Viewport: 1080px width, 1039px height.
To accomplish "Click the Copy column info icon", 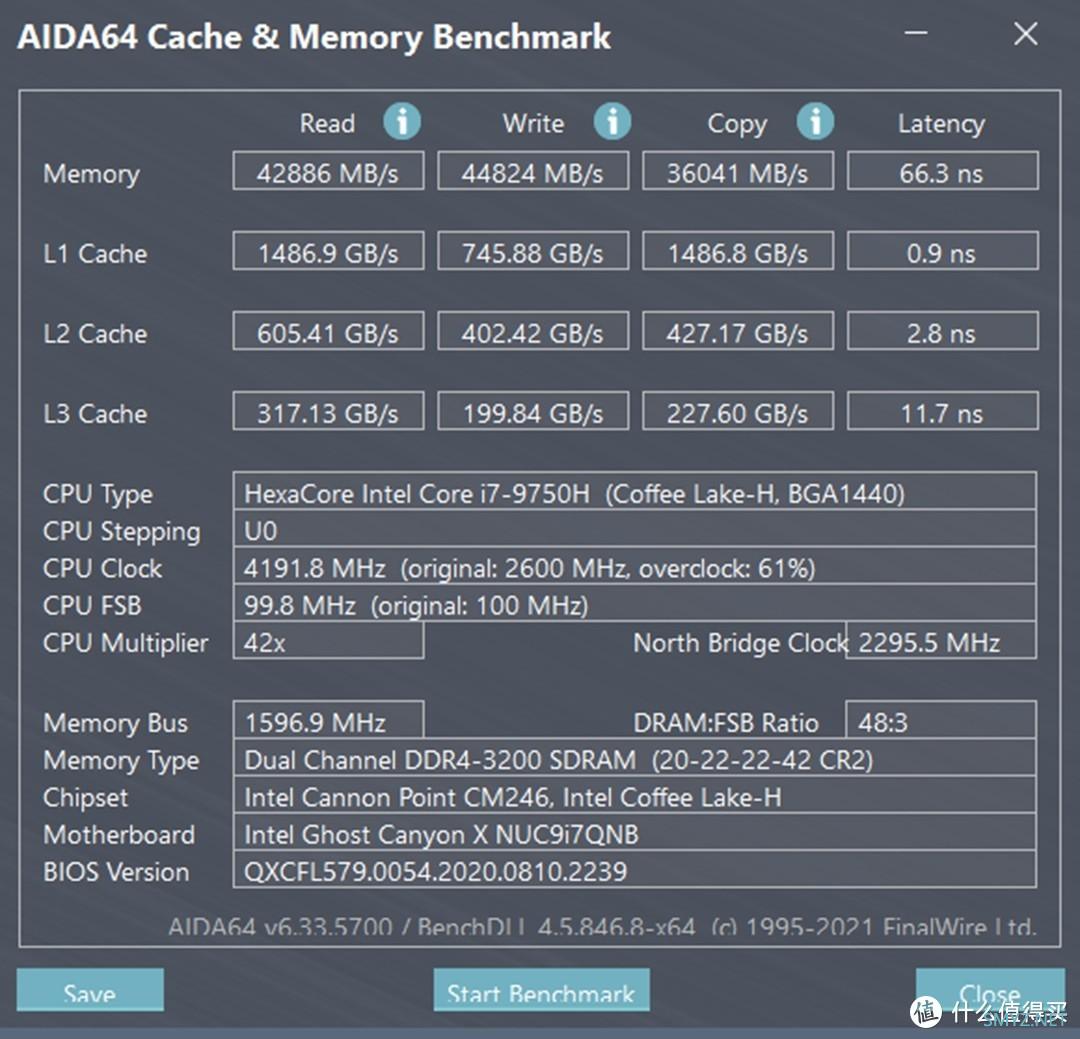I will (x=816, y=121).
